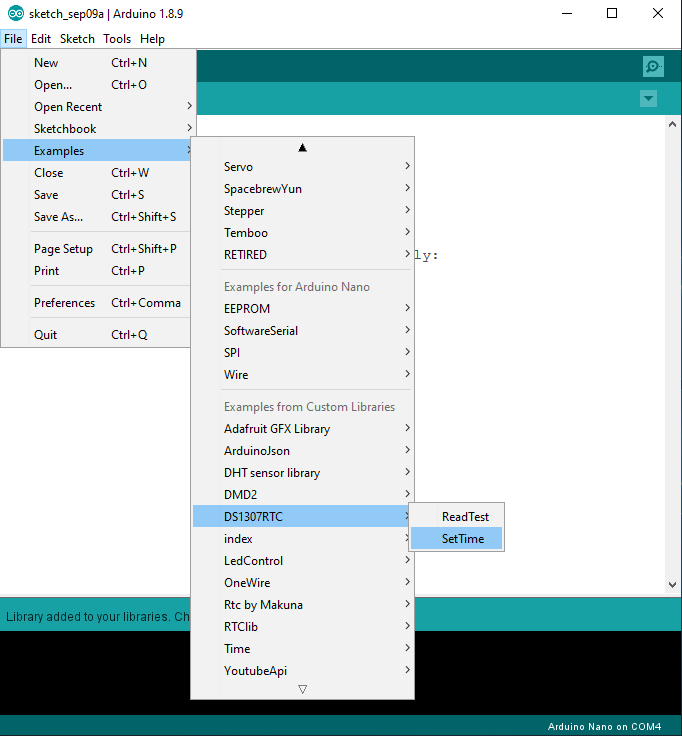The height and width of the screenshot is (736, 682).
Task: Choose Quit in the File menu
Action: pyautogui.click(x=97, y=335)
